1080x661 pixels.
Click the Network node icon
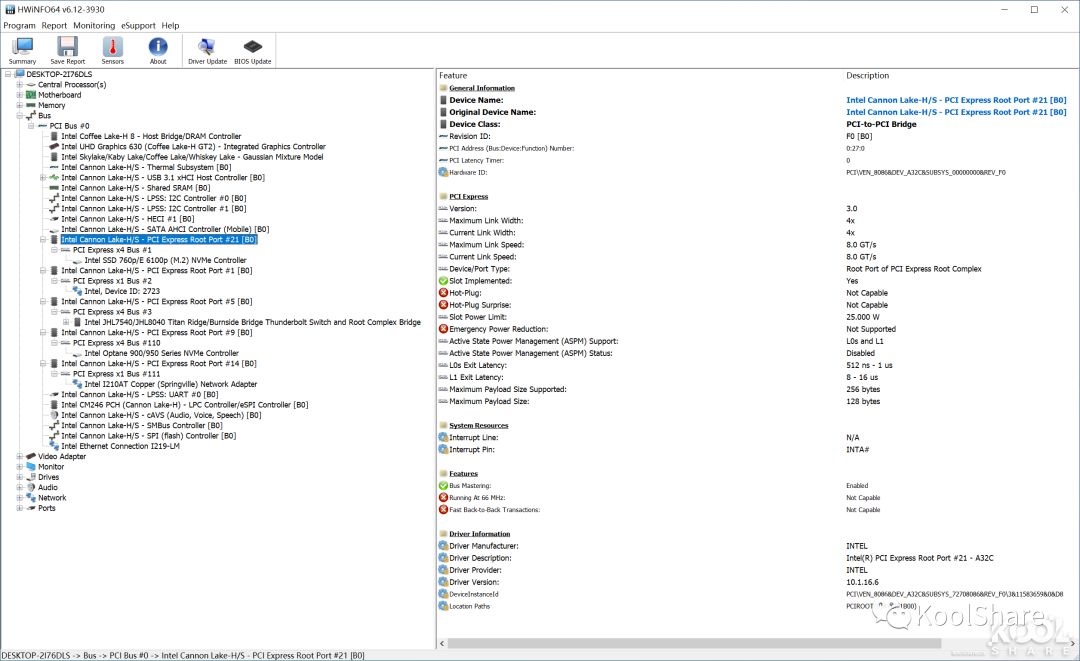31,497
